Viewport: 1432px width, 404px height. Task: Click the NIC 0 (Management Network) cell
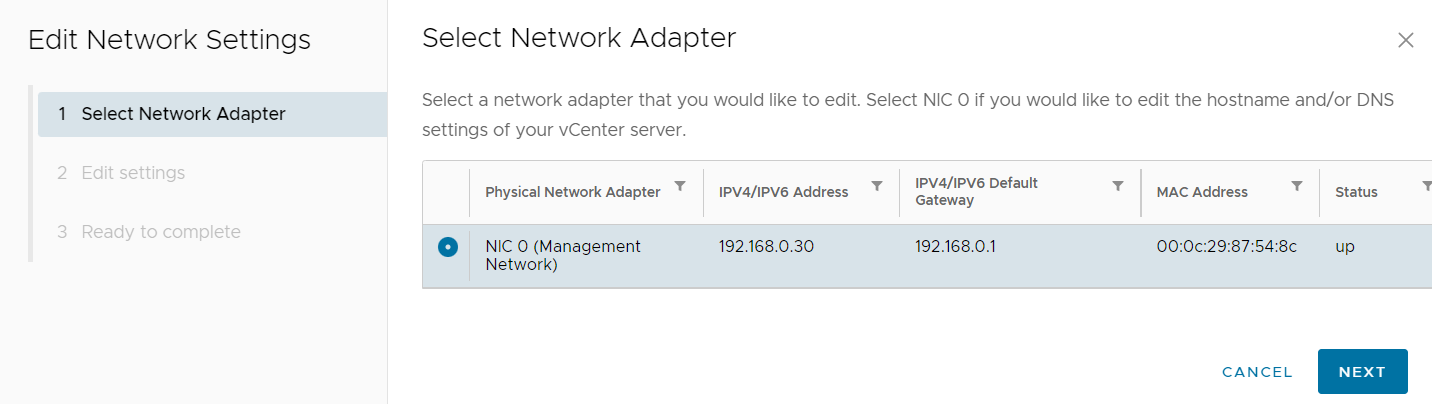coord(563,256)
